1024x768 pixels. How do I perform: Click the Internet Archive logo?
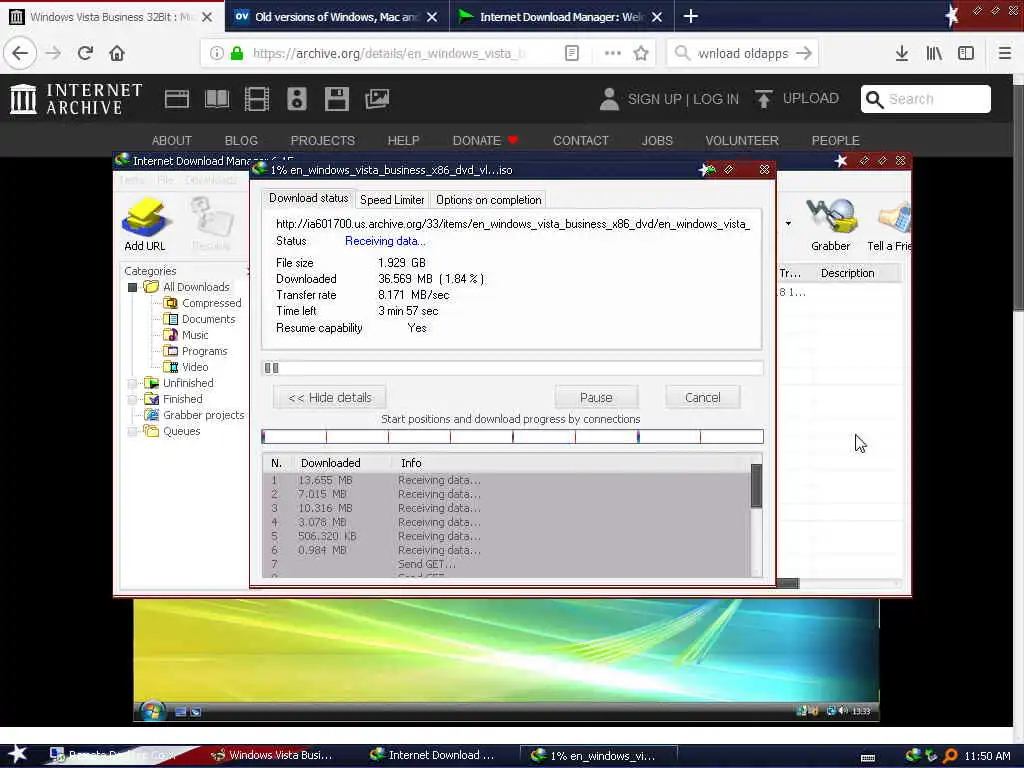coord(76,99)
